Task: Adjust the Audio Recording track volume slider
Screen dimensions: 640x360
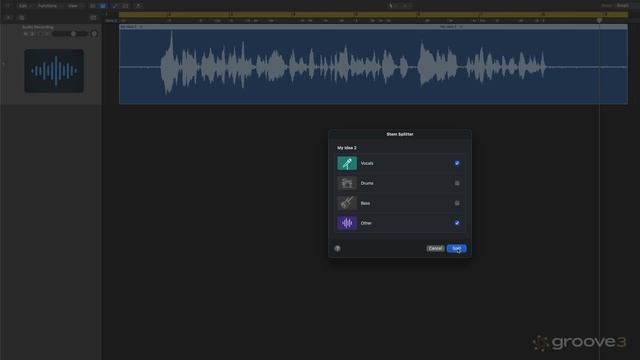Action: [69, 34]
